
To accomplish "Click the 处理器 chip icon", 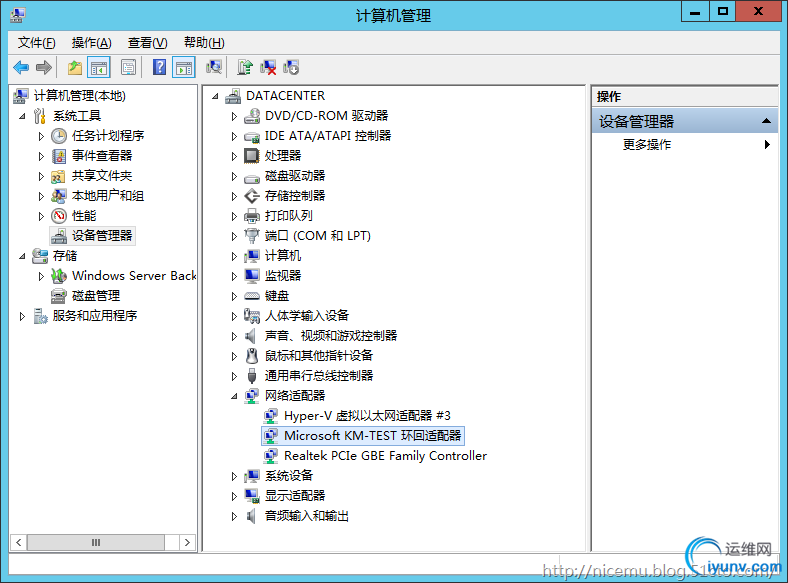I will (252, 156).
